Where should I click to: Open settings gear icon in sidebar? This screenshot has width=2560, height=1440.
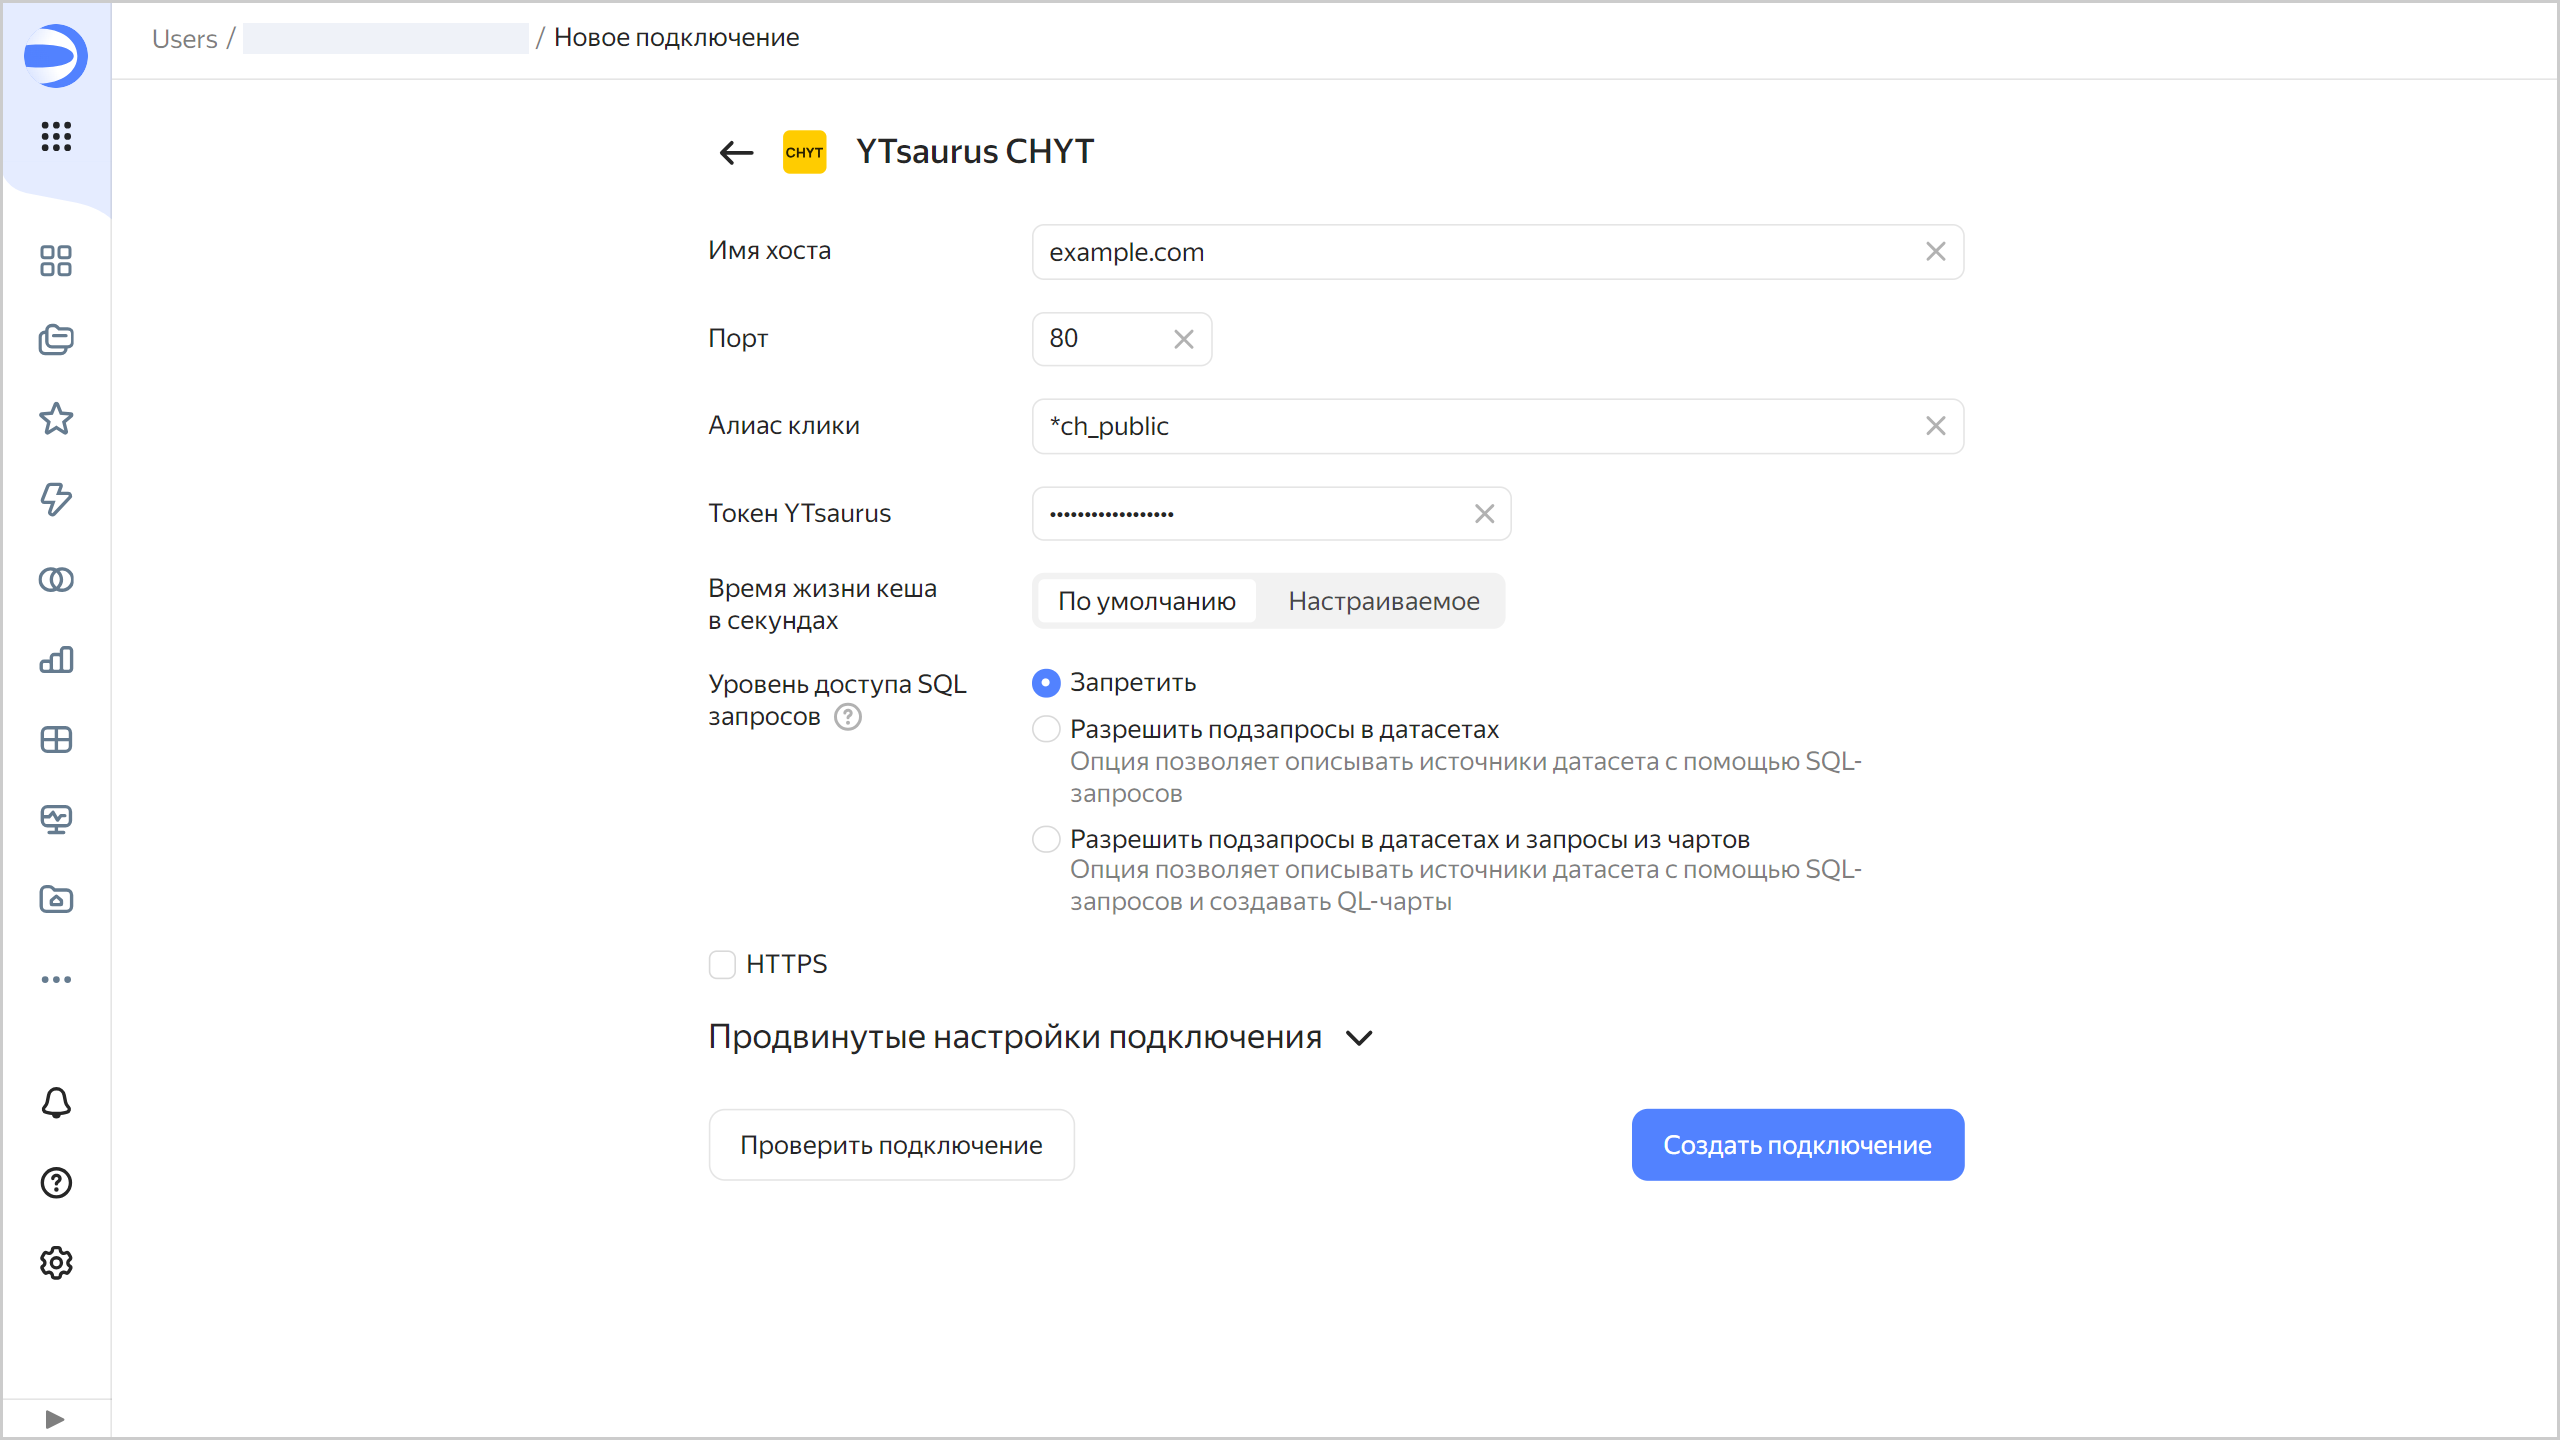(x=56, y=1263)
